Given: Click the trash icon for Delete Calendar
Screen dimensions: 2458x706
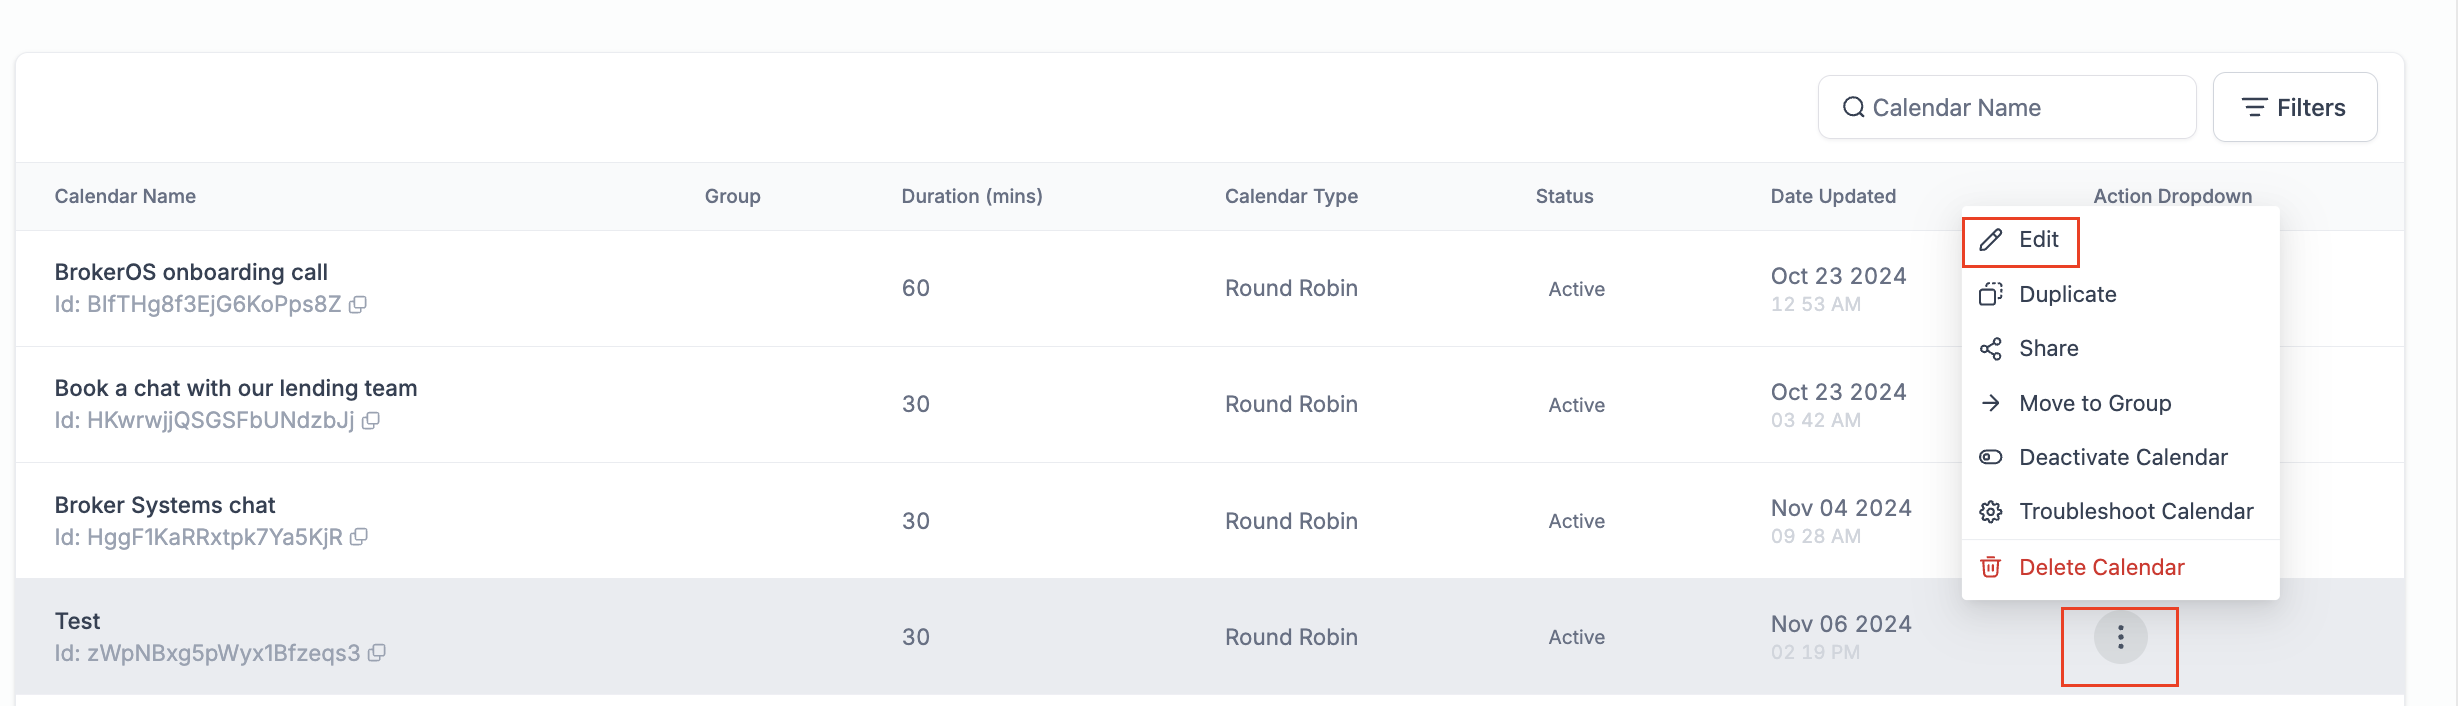Looking at the screenshot, I should tap(1991, 567).
